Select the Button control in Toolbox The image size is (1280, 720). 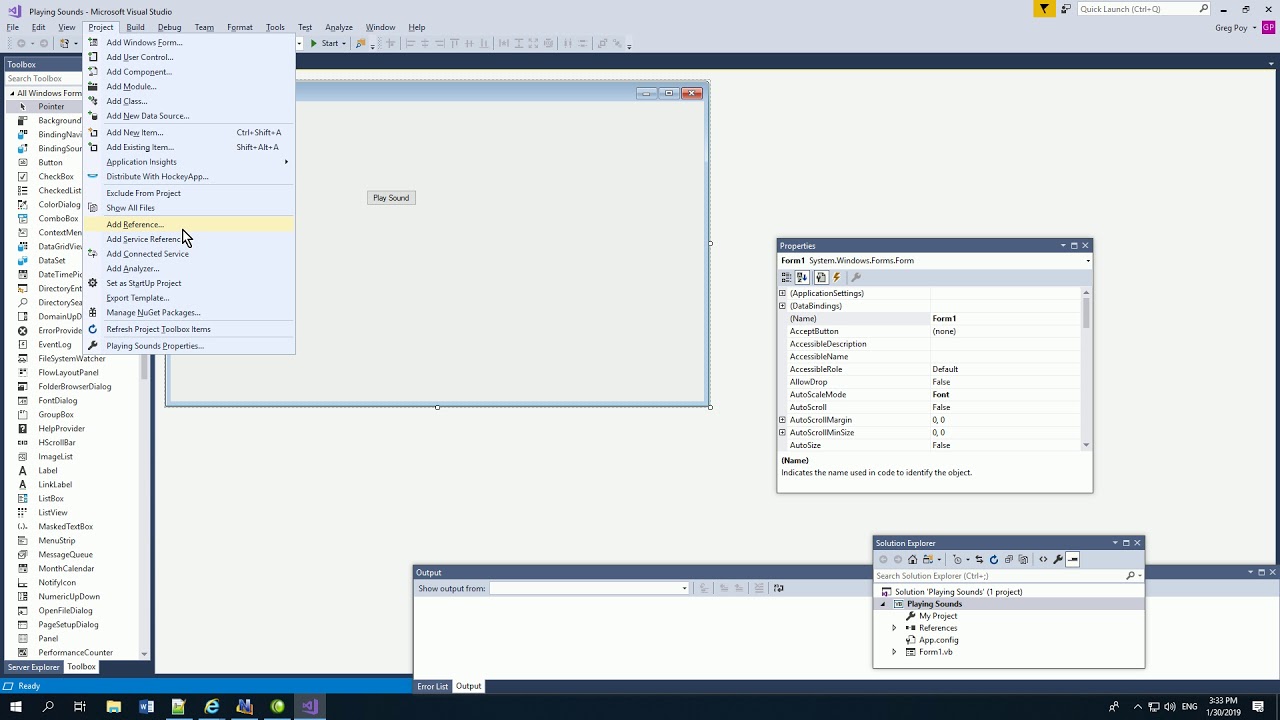pos(50,162)
